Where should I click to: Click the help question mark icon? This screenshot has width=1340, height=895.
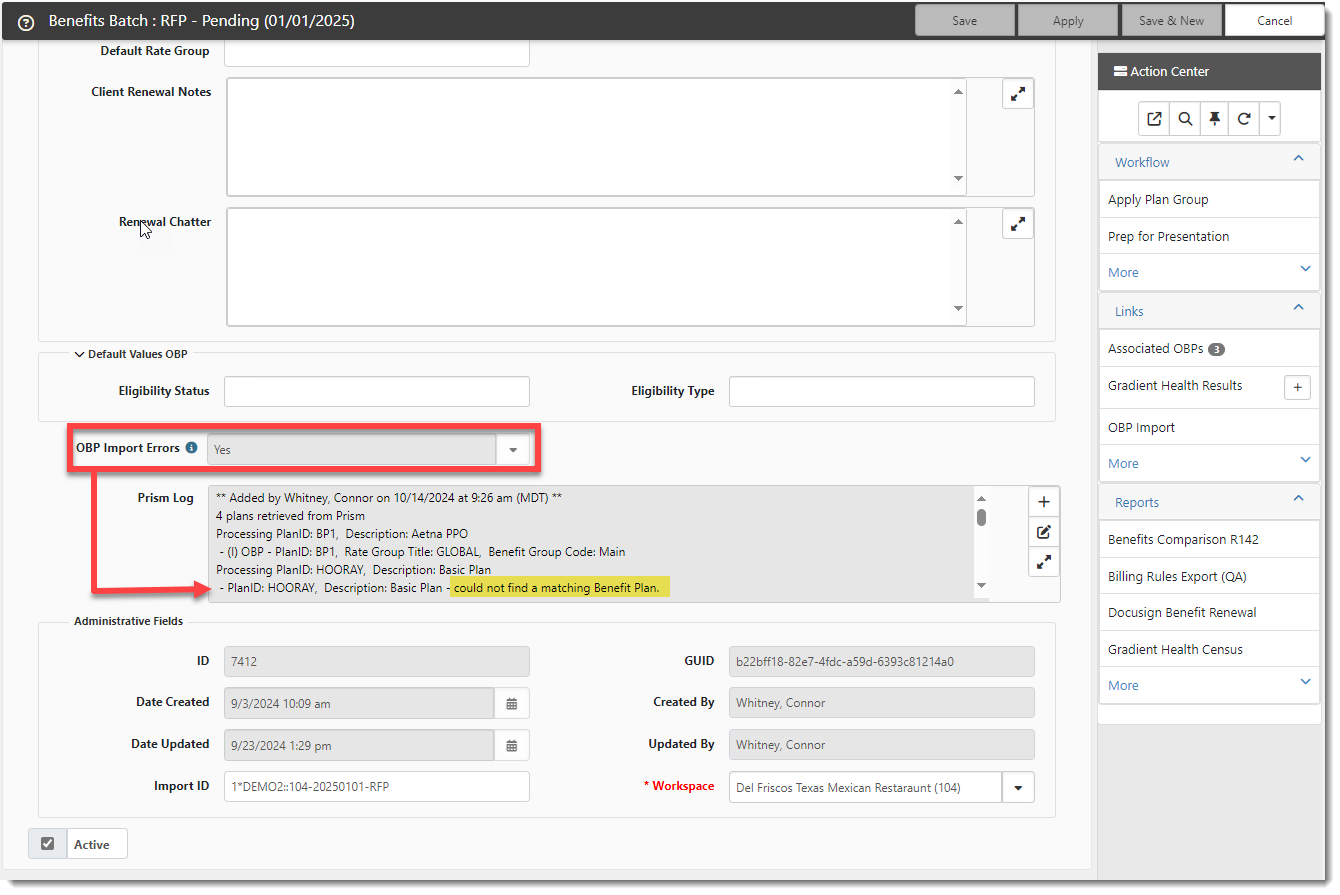point(26,22)
